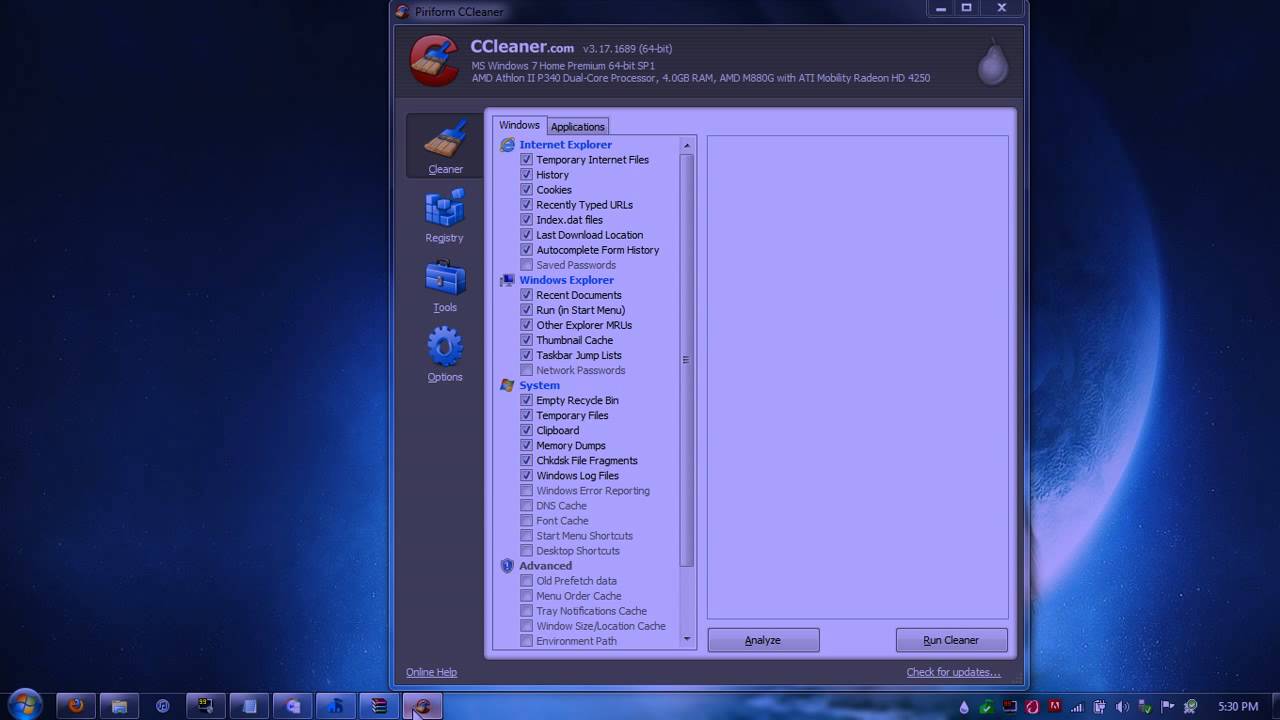Enable Font Cache checkbox

(526, 521)
